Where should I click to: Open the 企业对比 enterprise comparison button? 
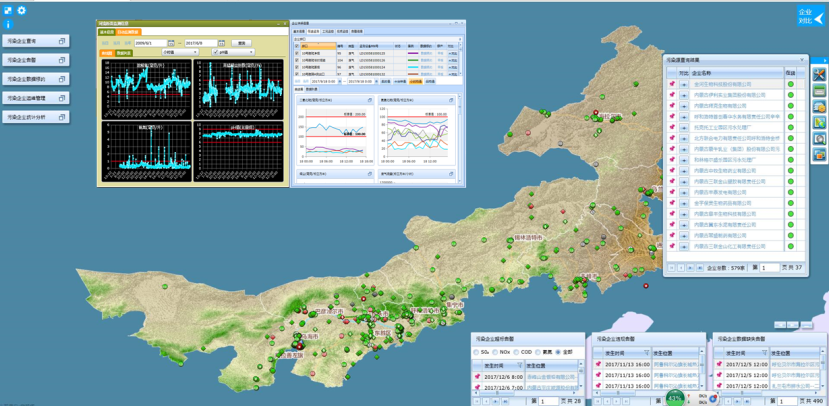[x=811, y=15]
